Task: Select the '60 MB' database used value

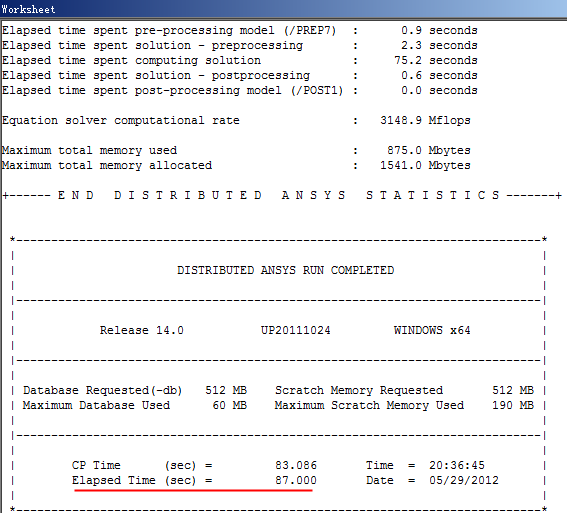Action: click(230, 405)
